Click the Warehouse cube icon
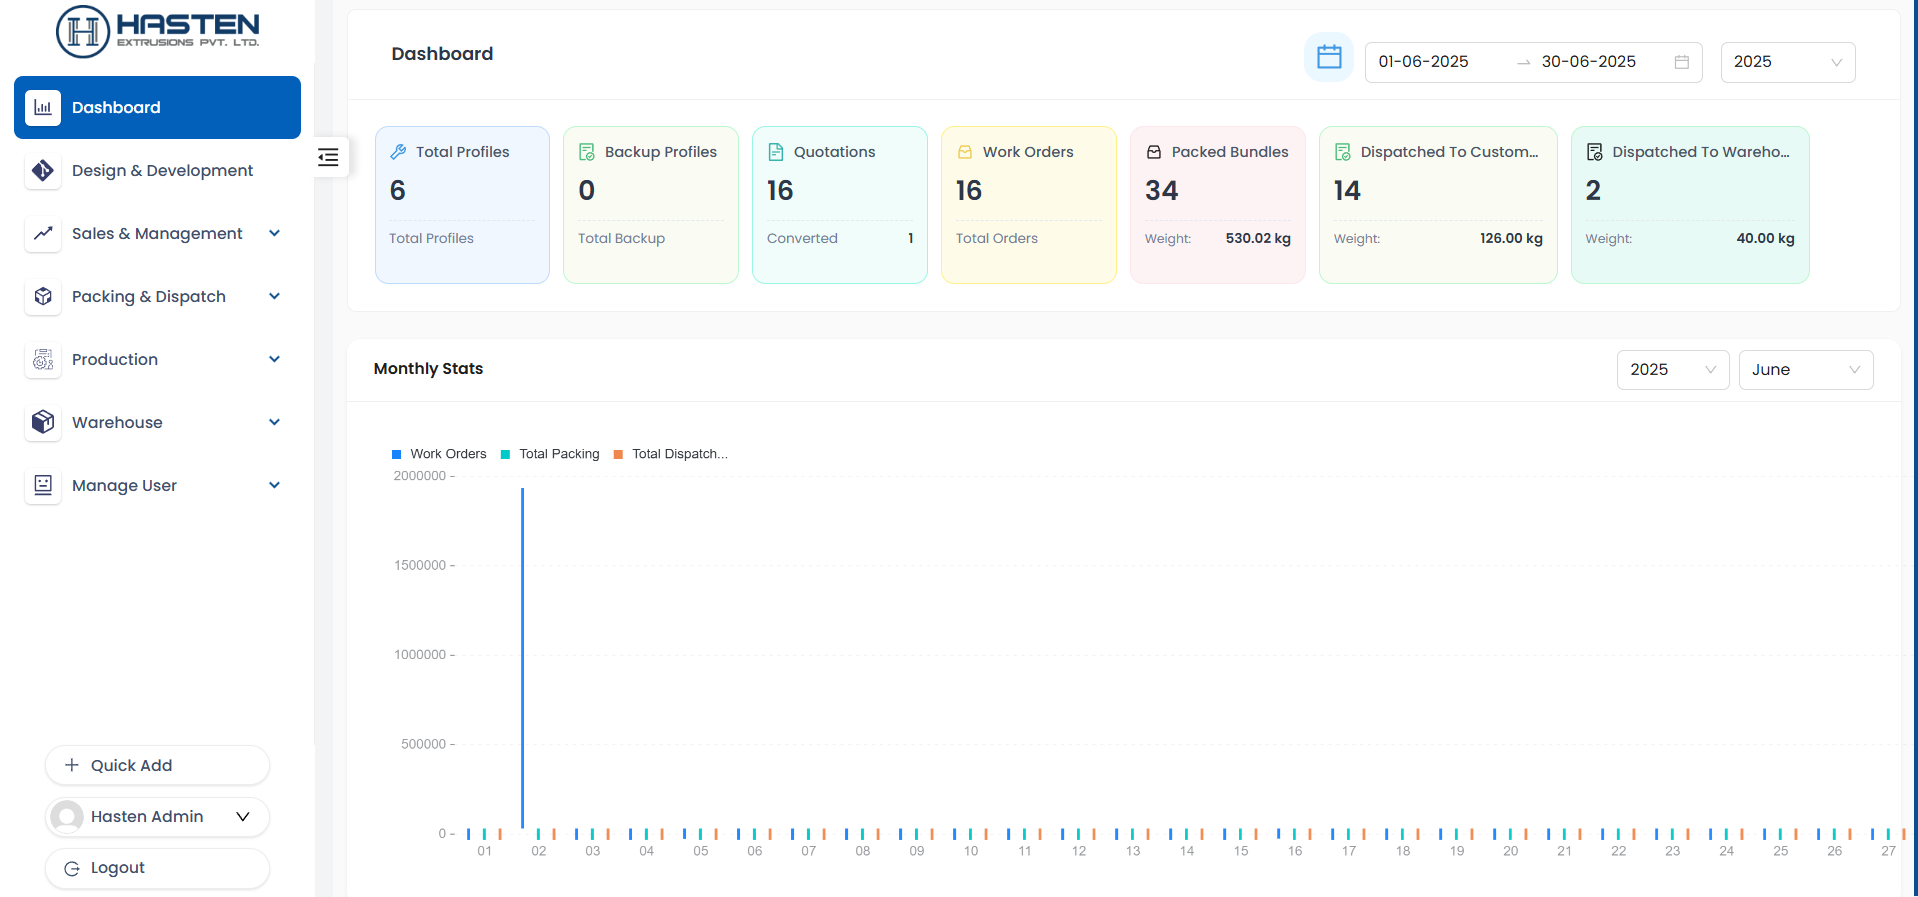Image resolution: width=1918 pixels, height=897 pixels. pos(43,423)
